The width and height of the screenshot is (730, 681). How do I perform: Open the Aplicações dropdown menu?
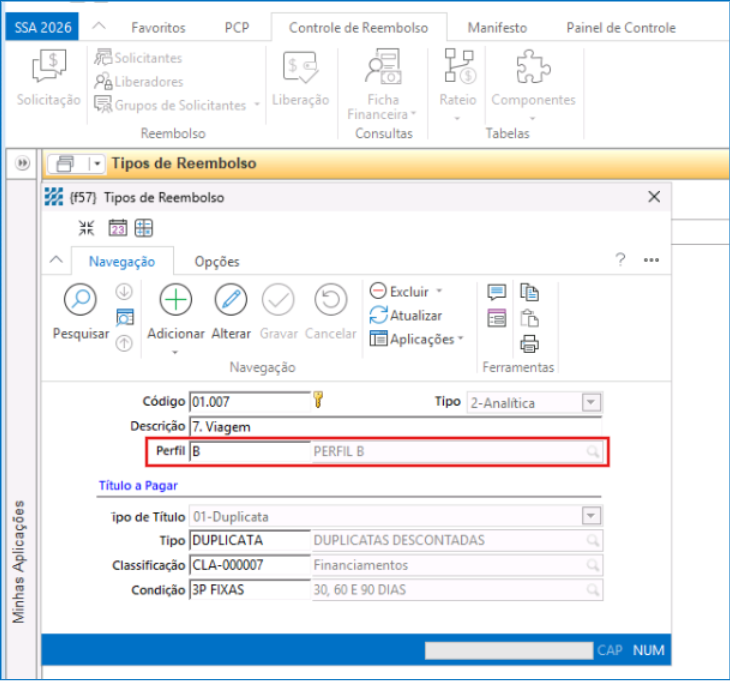(x=416, y=339)
